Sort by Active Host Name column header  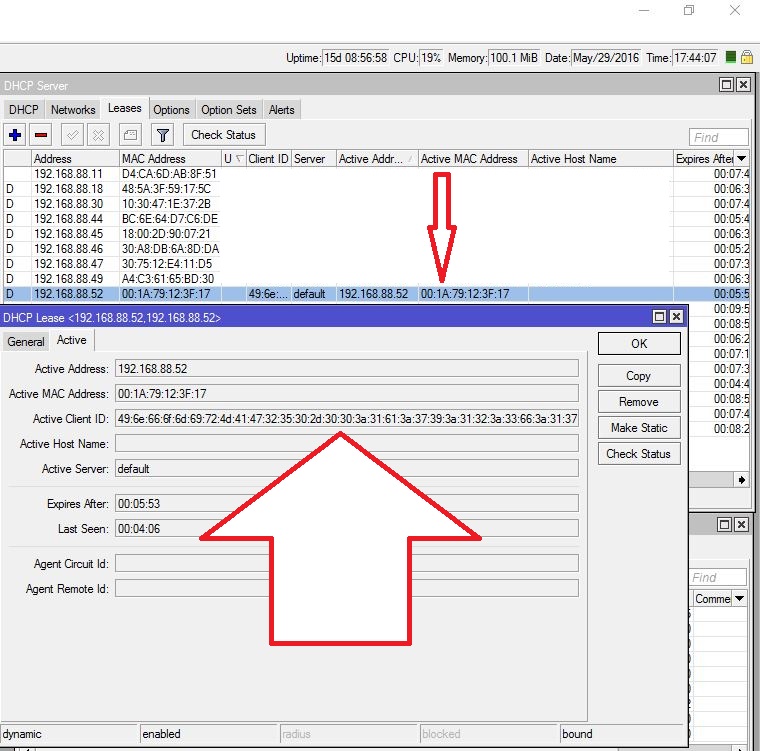601,159
